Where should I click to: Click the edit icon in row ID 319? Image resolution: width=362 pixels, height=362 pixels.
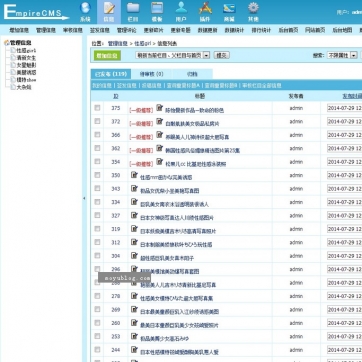[x=134, y=229]
